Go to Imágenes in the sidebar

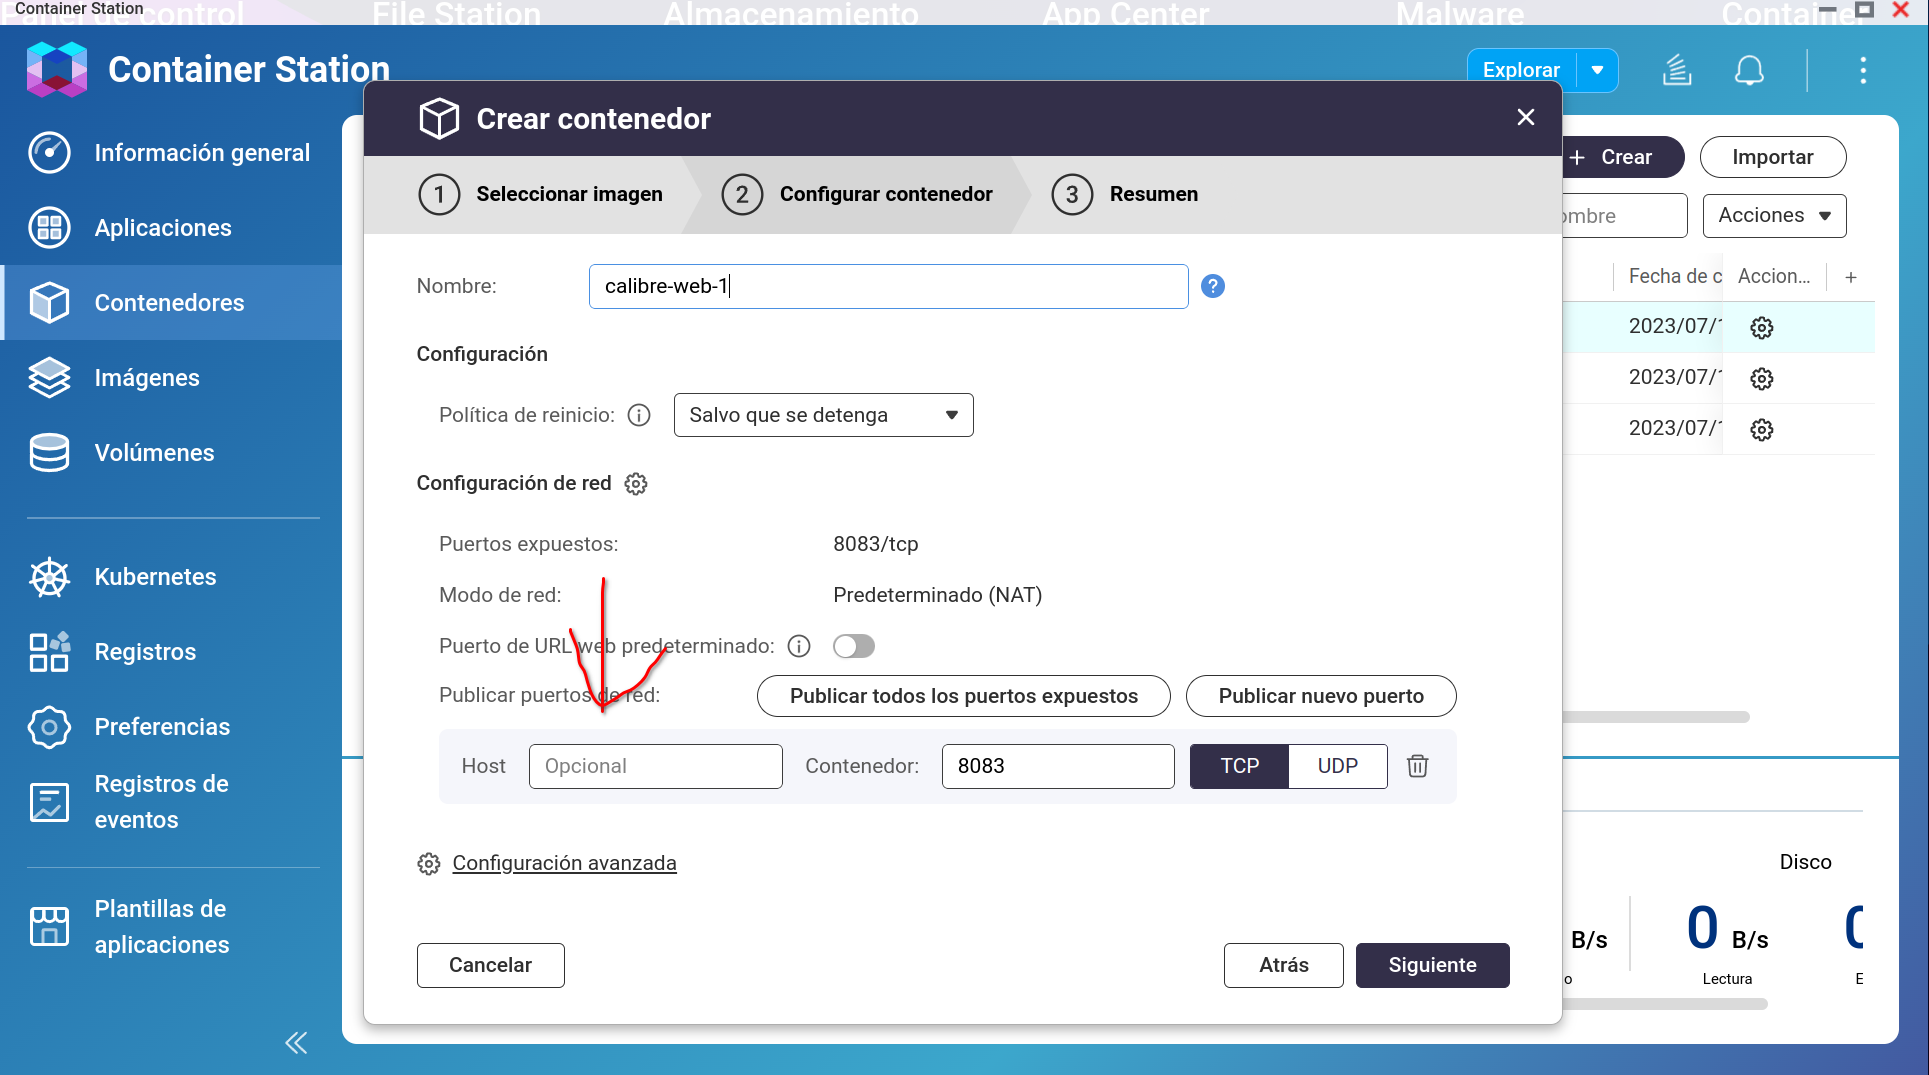[147, 378]
